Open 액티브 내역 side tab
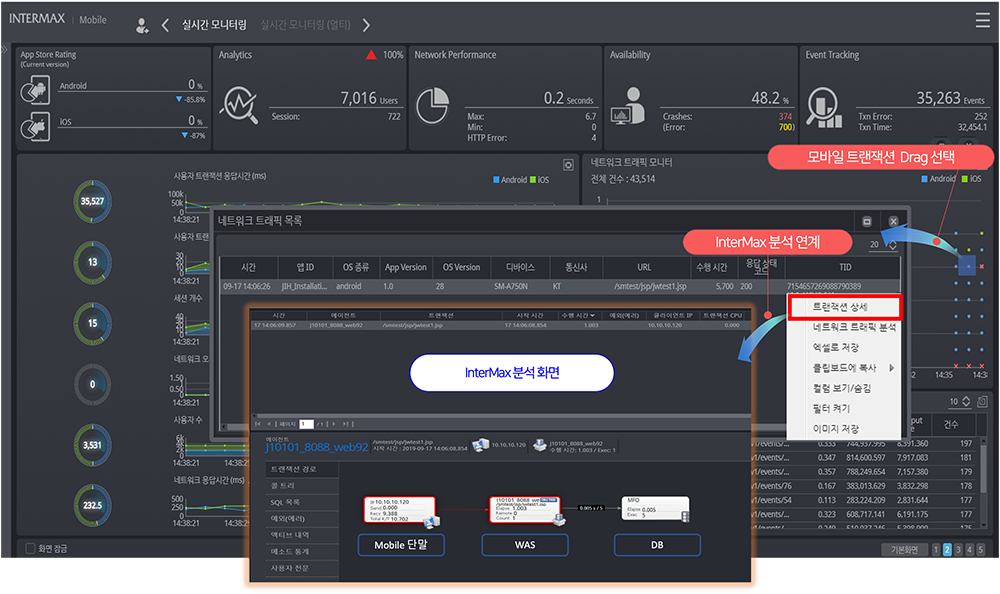This screenshot has height=594, width=1000. 302,535
